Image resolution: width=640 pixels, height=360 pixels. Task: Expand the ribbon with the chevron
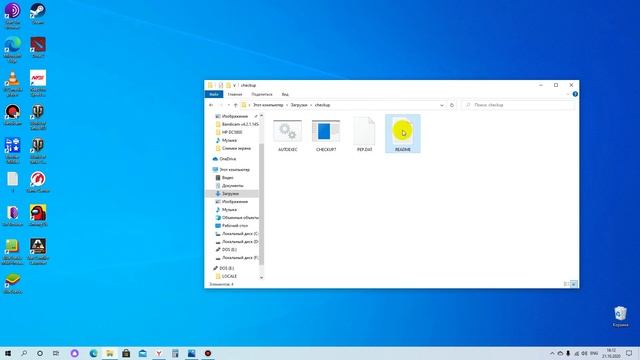tap(568, 94)
